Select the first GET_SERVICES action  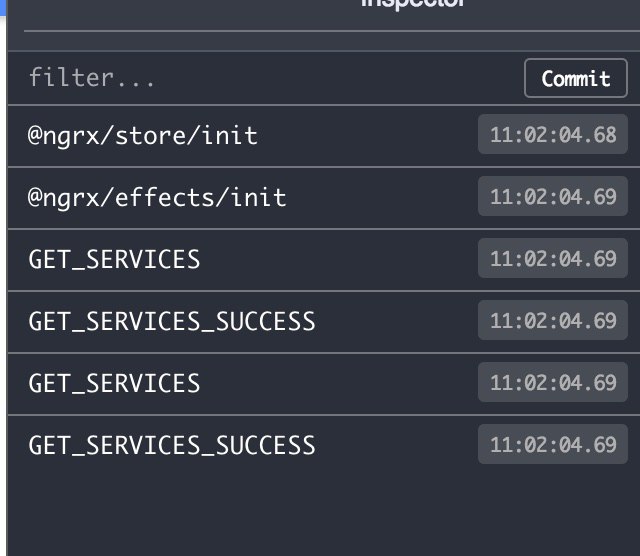(x=324, y=260)
